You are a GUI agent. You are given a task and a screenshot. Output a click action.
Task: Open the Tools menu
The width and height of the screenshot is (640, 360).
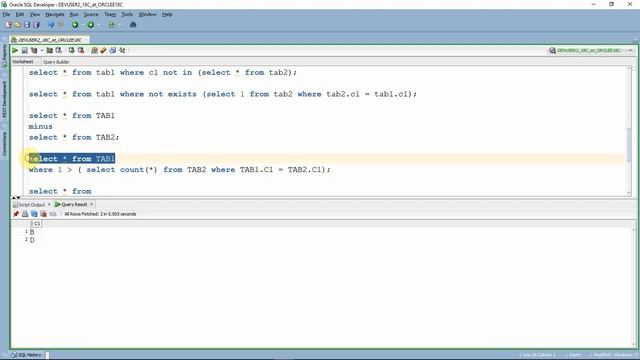point(127,14)
